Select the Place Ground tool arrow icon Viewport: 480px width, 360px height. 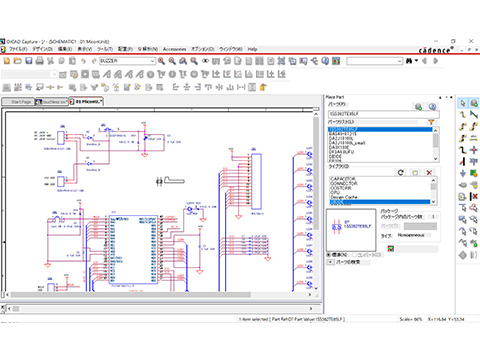463,173
